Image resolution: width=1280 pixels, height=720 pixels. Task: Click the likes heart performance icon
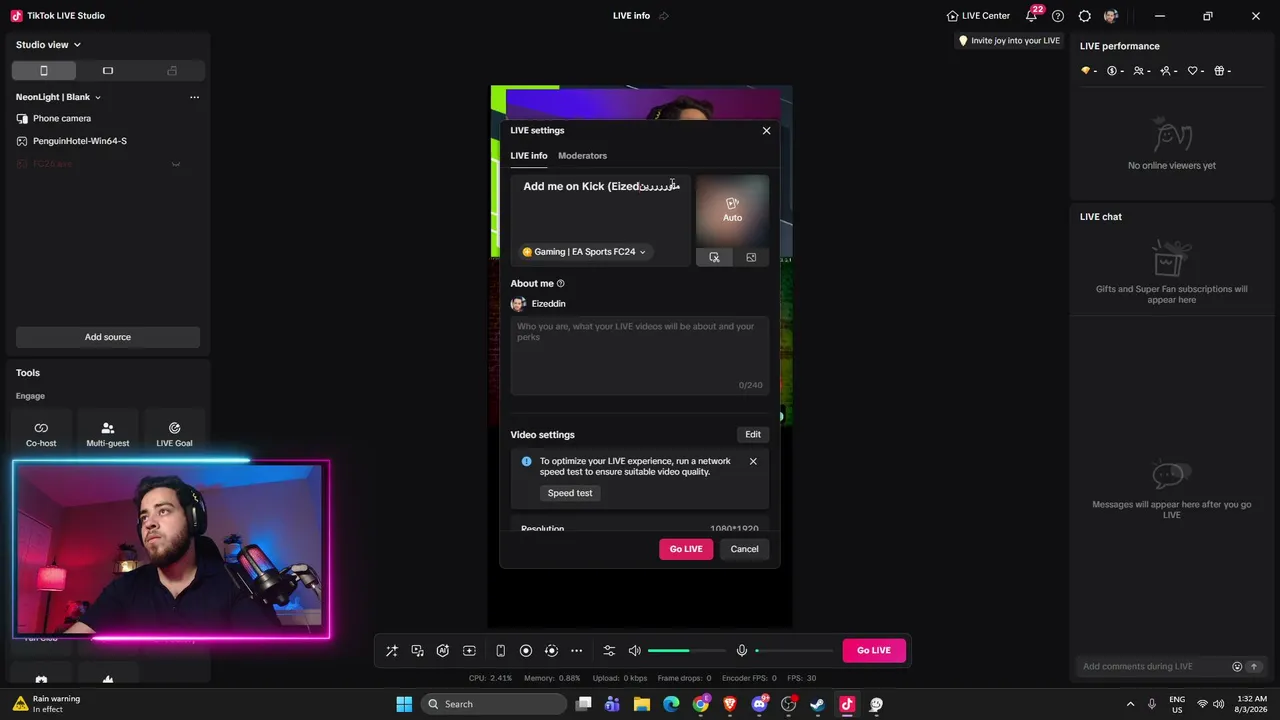(1195, 71)
